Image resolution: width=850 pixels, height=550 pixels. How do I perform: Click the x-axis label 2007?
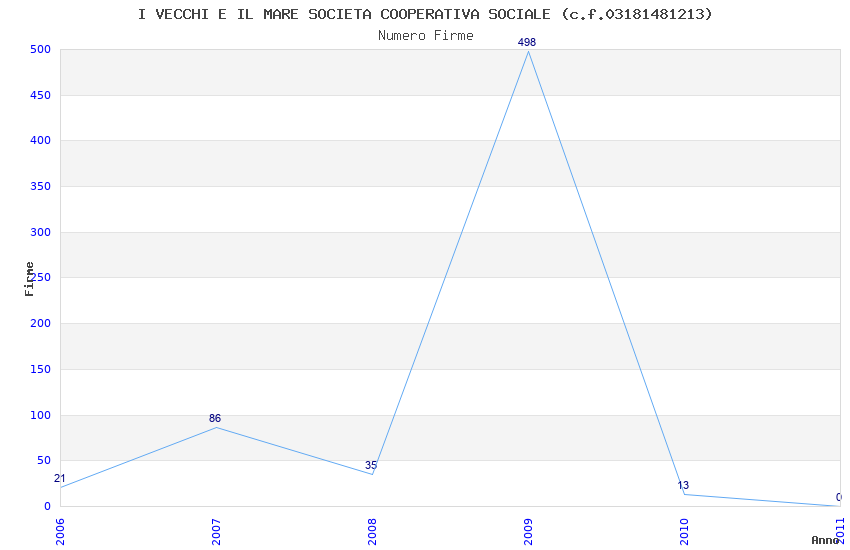pos(216,532)
